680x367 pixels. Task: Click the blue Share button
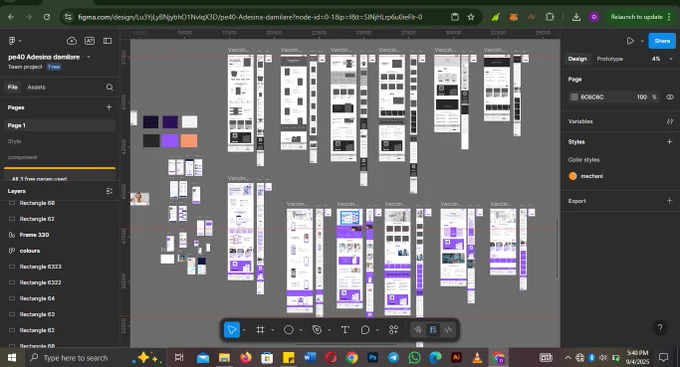click(662, 41)
